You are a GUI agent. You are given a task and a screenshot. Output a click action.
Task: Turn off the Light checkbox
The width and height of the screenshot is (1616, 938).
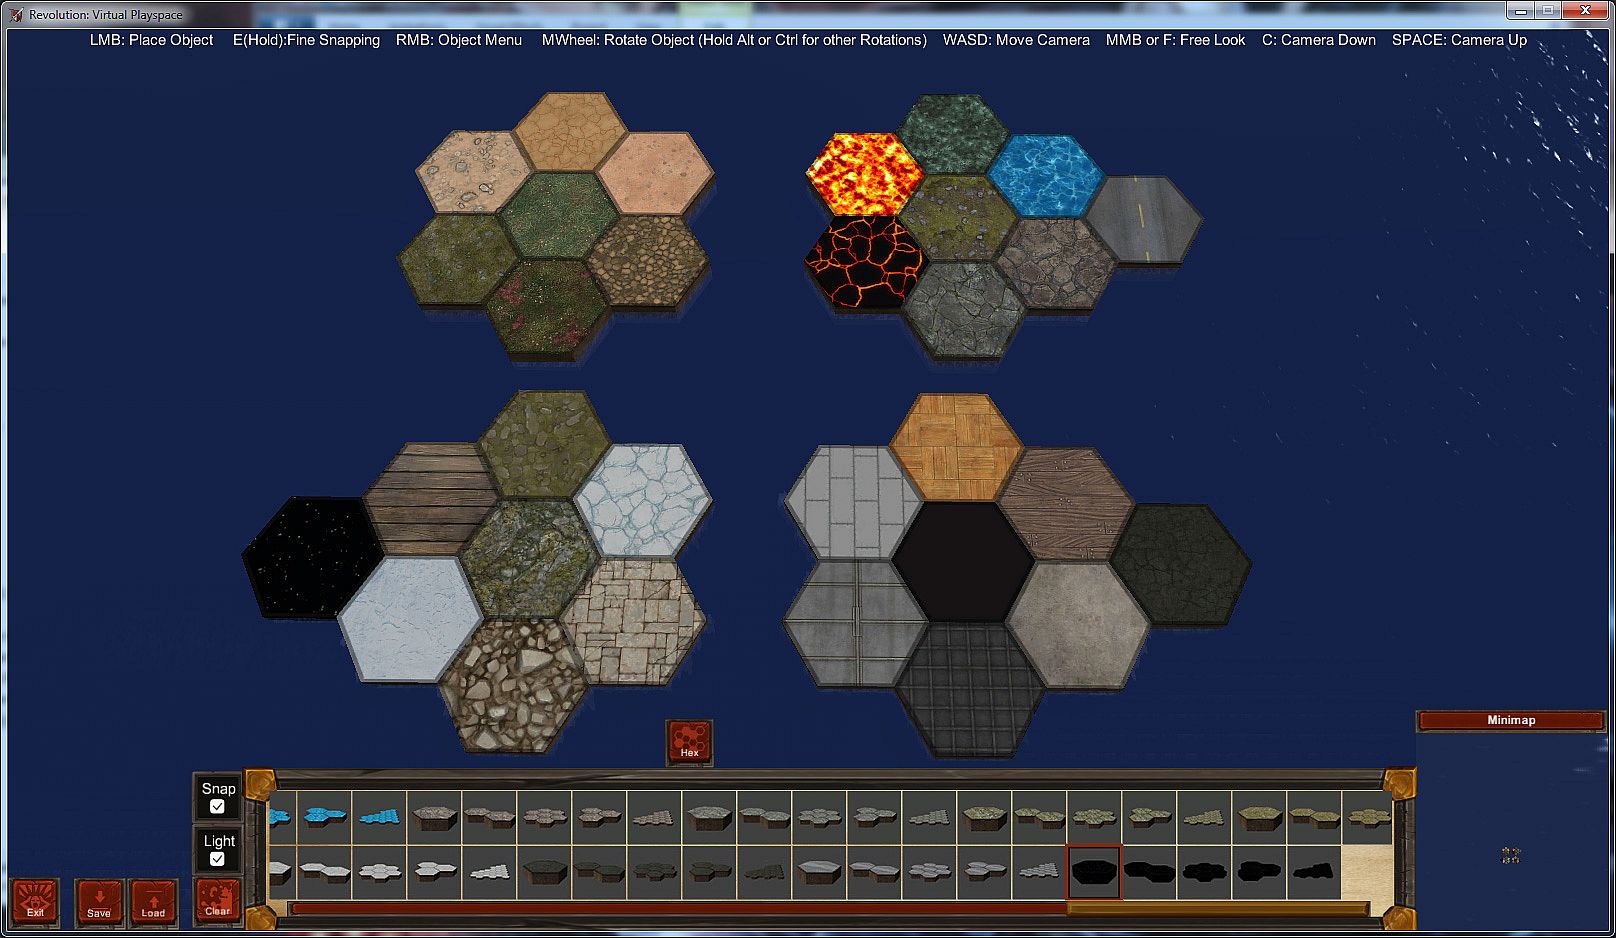pos(217,859)
